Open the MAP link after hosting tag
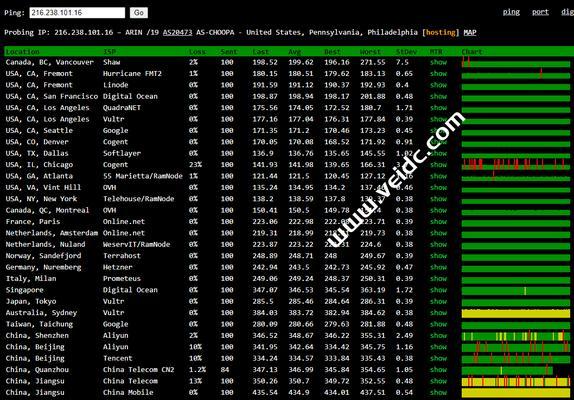The width and height of the screenshot is (574, 400). tap(470, 32)
